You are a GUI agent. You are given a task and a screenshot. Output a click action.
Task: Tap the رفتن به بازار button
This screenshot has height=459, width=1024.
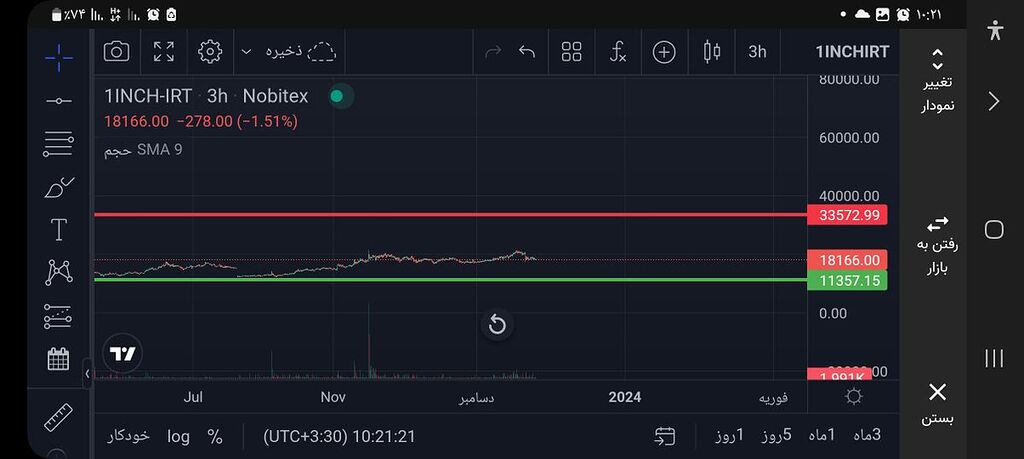point(938,244)
